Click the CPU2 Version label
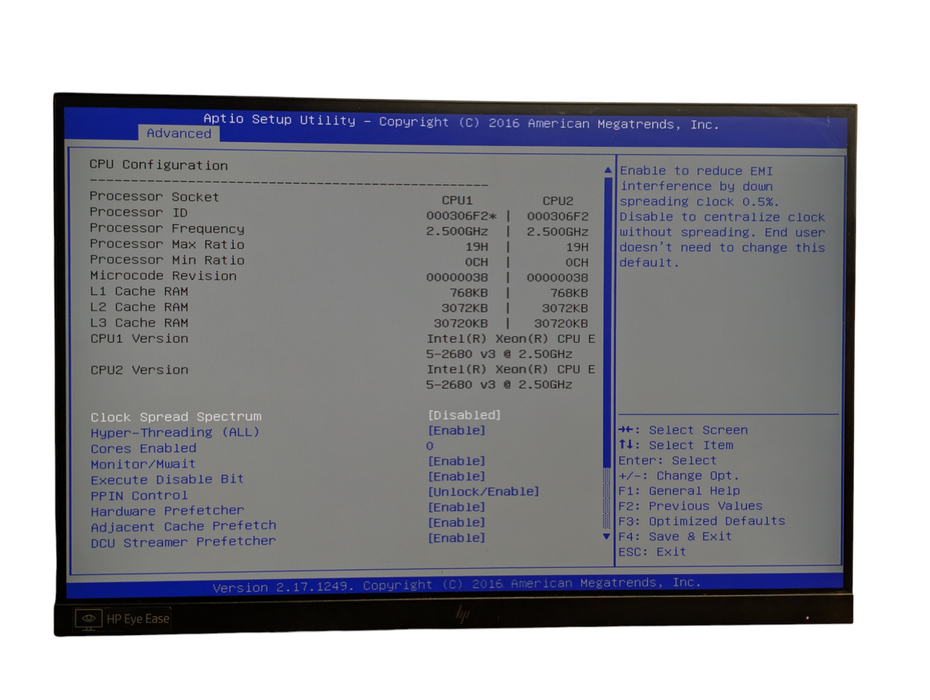This screenshot has height=700, width=930. tap(139, 370)
